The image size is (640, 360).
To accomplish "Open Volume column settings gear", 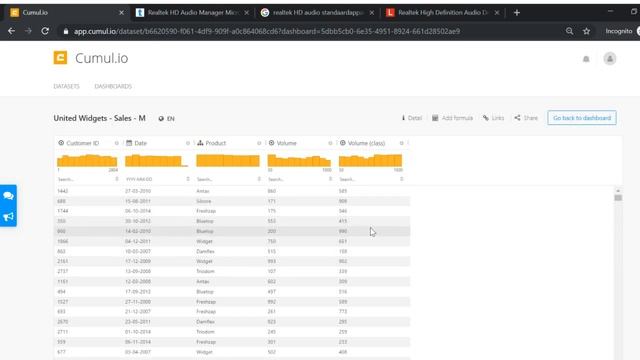I will [x=330, y=143].
